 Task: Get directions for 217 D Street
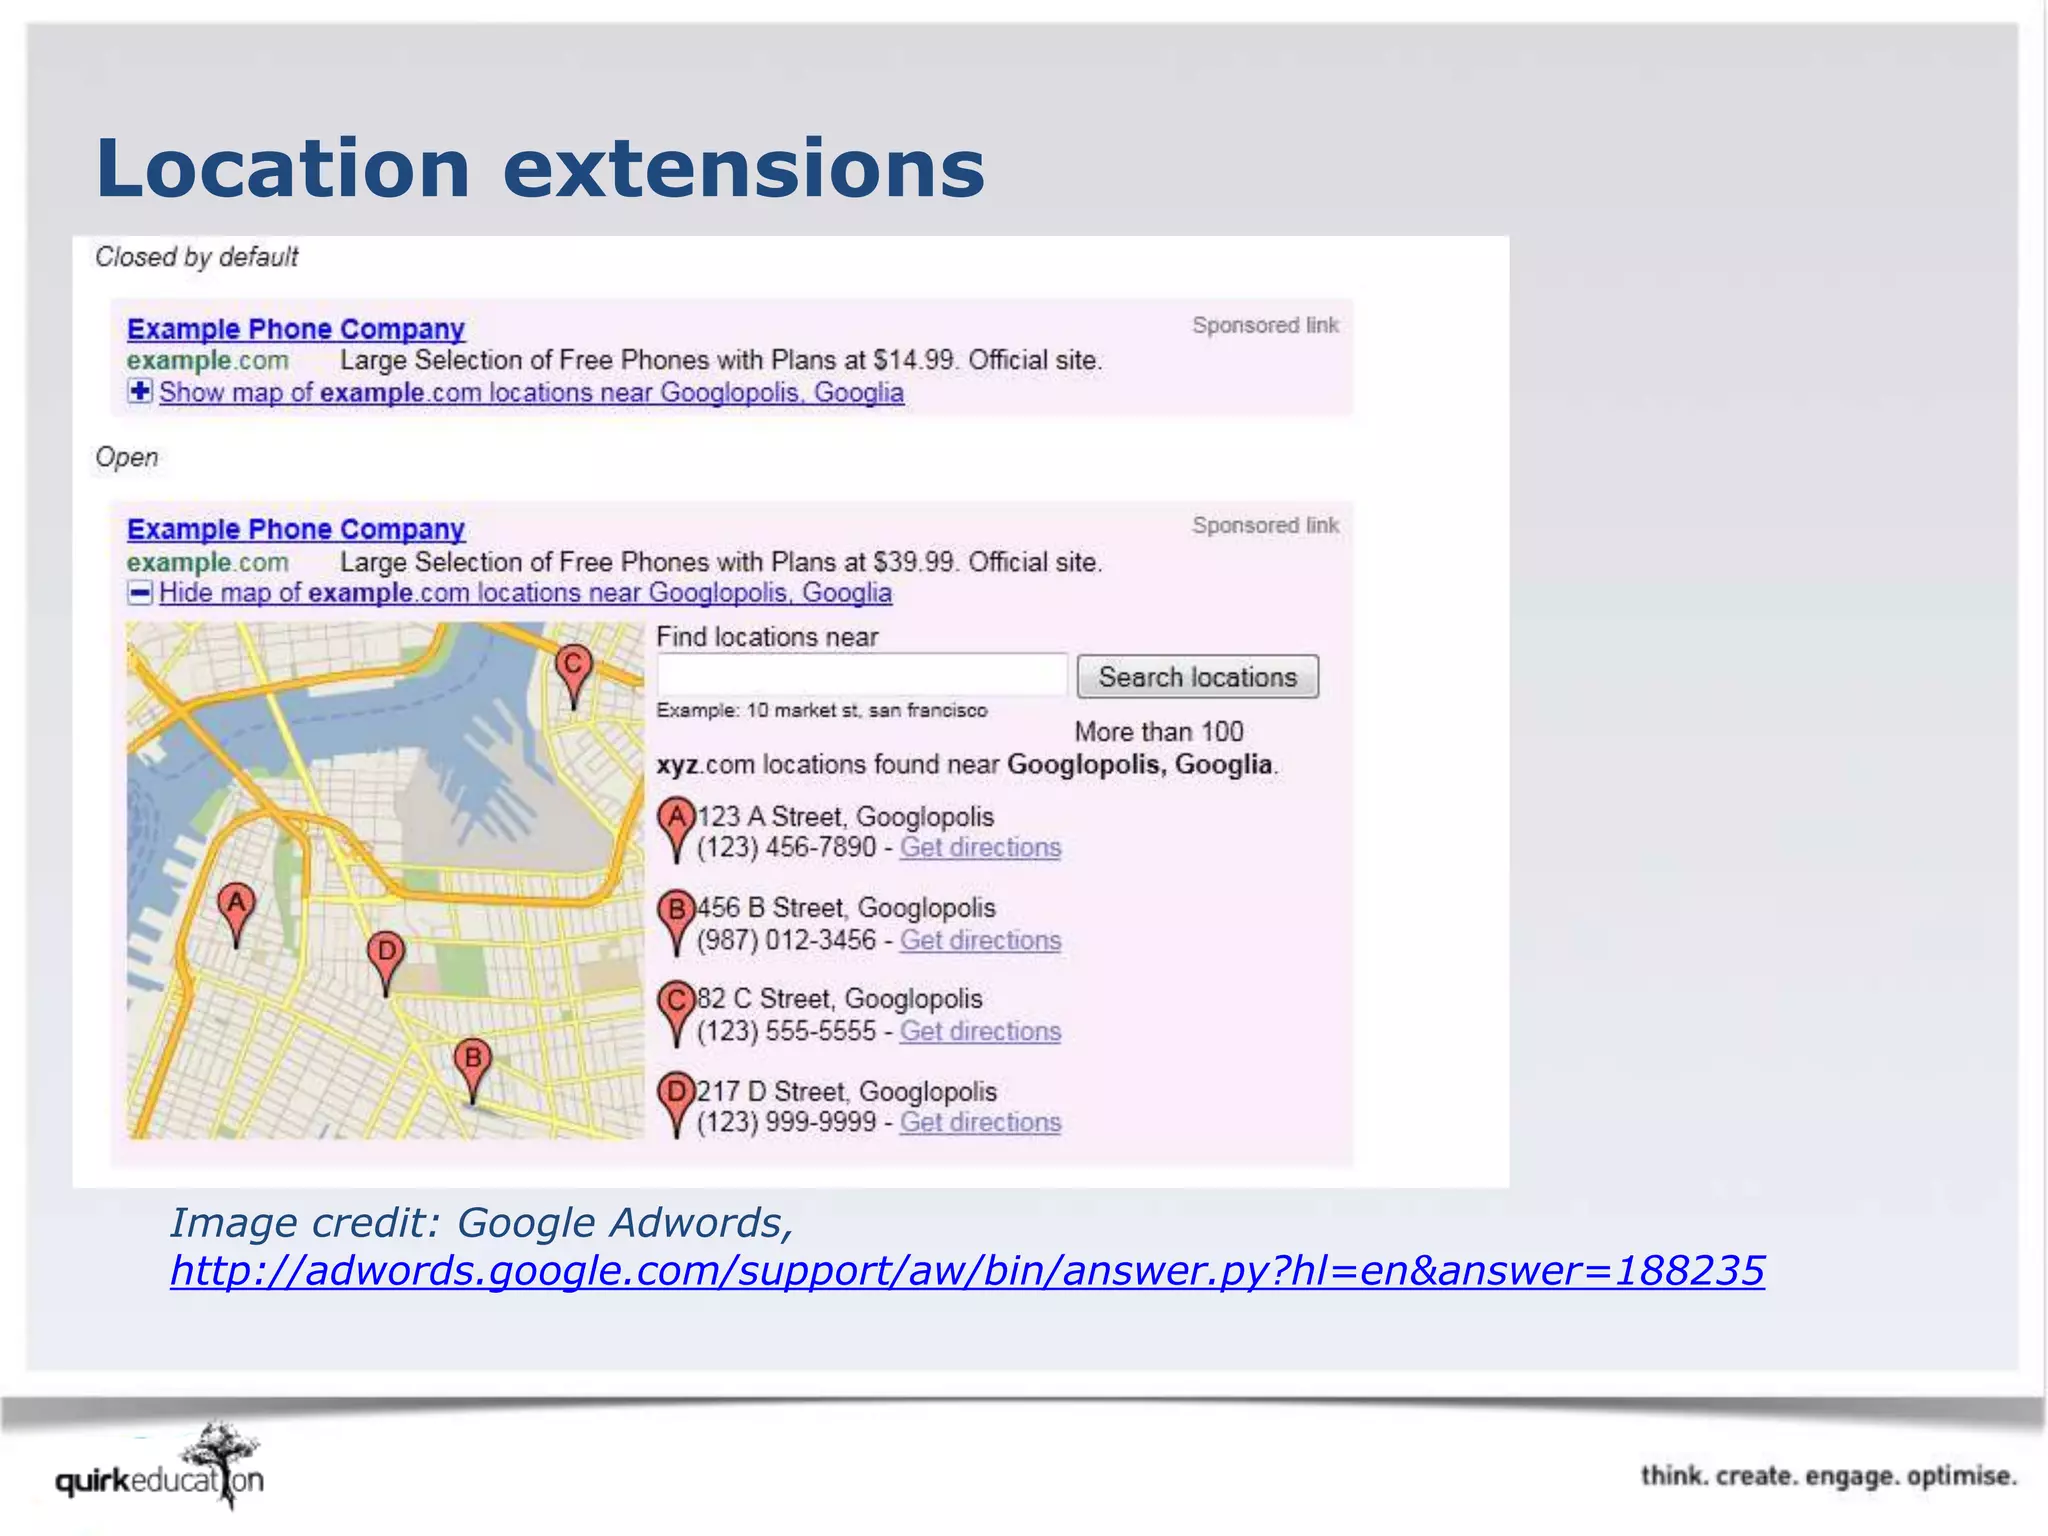pos(980,1123)
